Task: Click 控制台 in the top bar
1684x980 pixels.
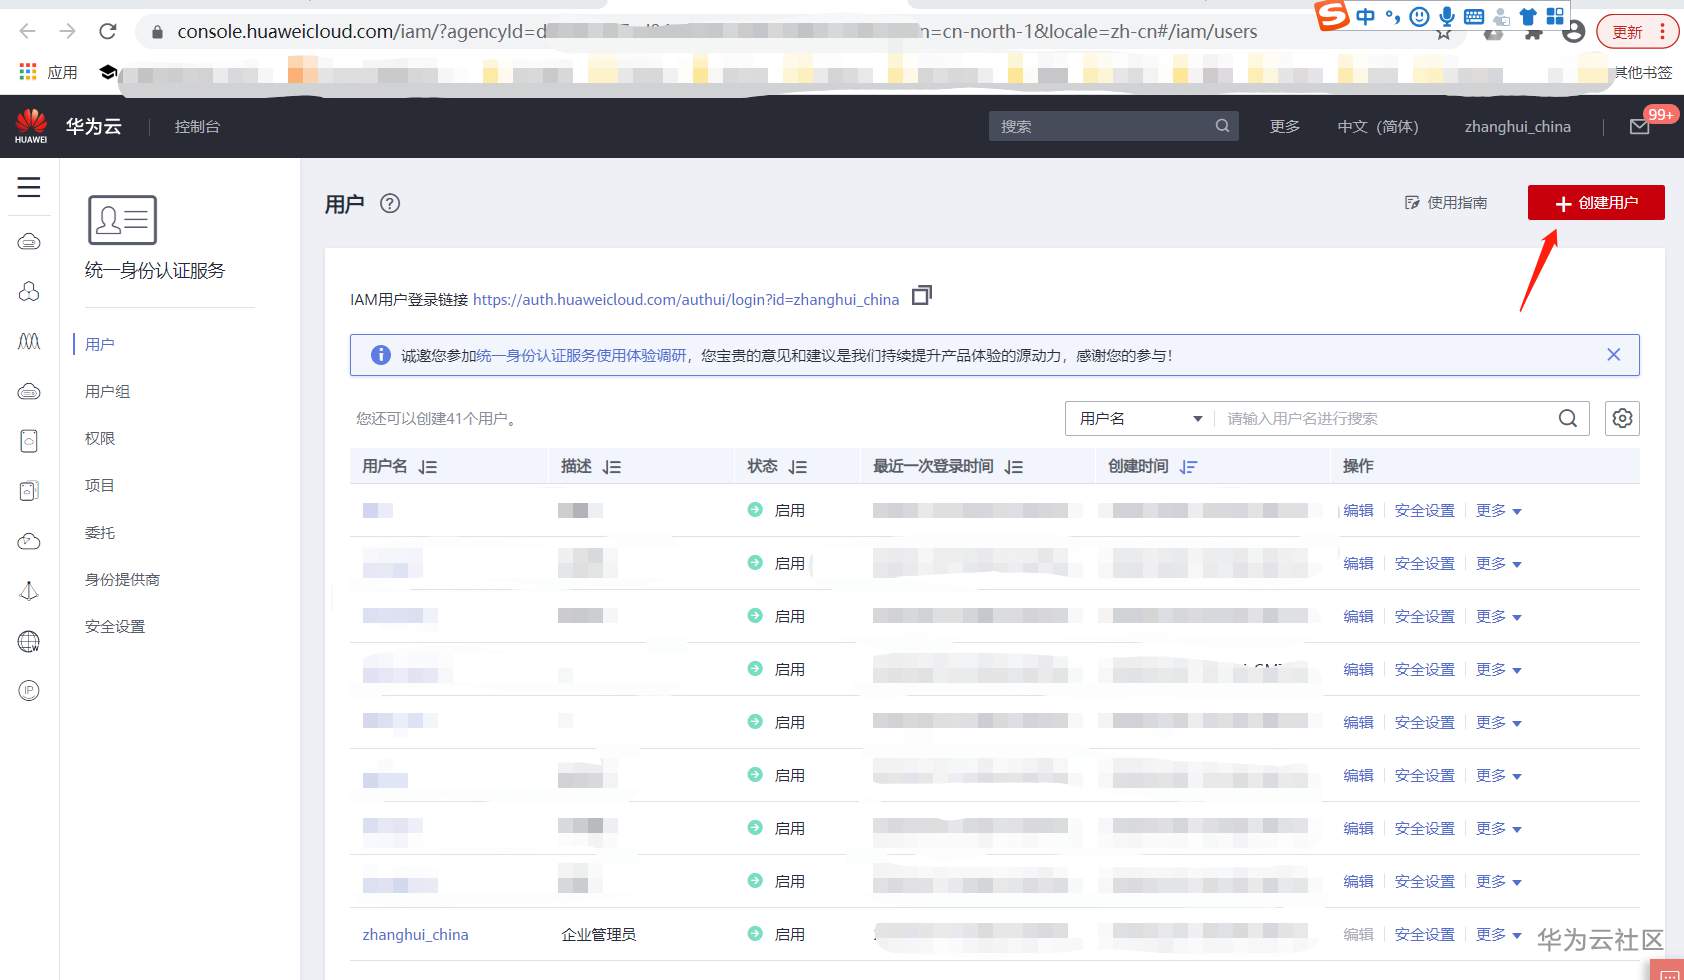Action: 197,126
